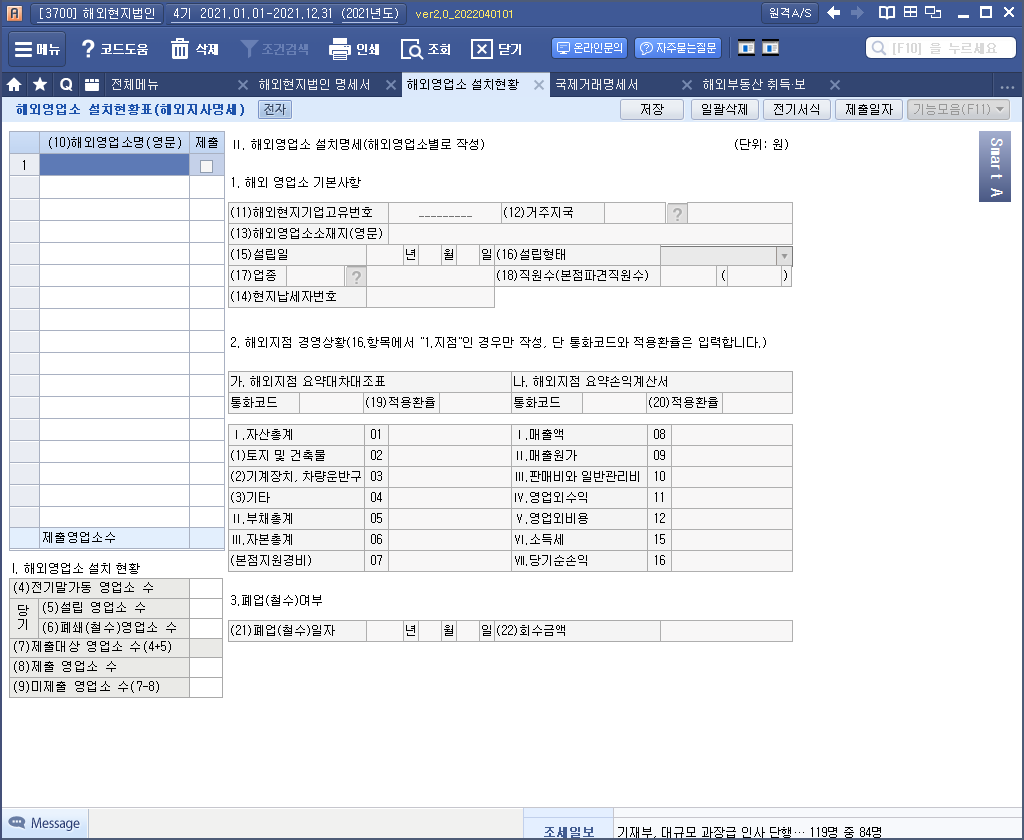The image size is (1024, 840).
Task: Switch to 해외부동산 취득·보 tab
Action: tap(754, 84)
